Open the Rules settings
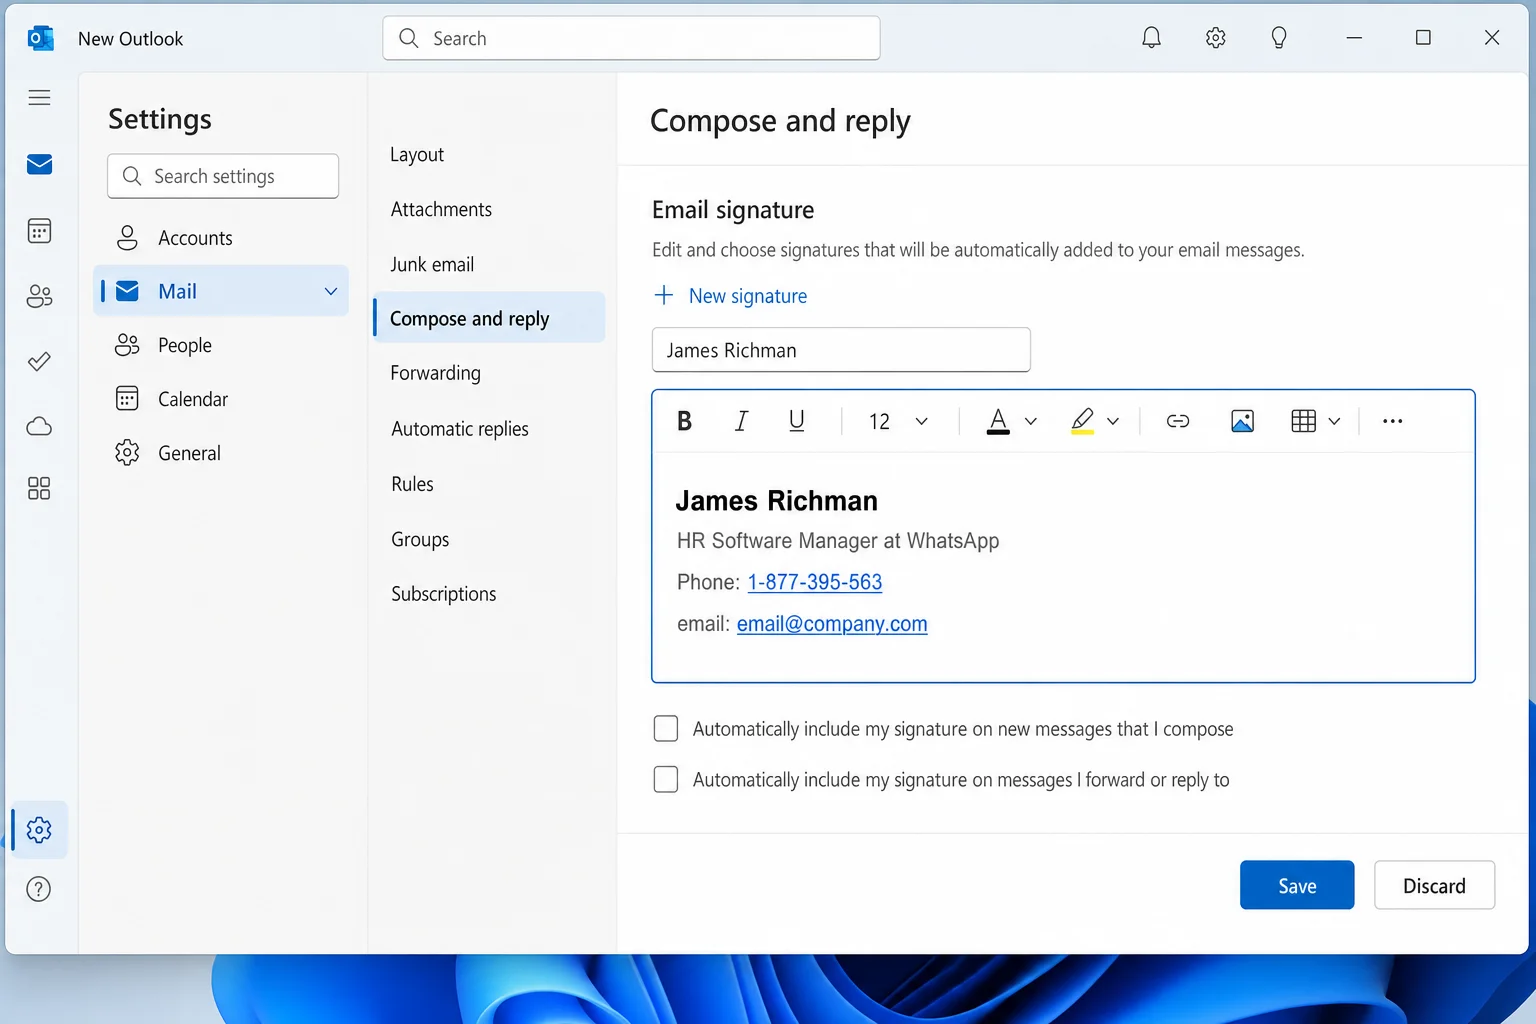Viewport: 1536px width, 1024px height. coord(412,484)
